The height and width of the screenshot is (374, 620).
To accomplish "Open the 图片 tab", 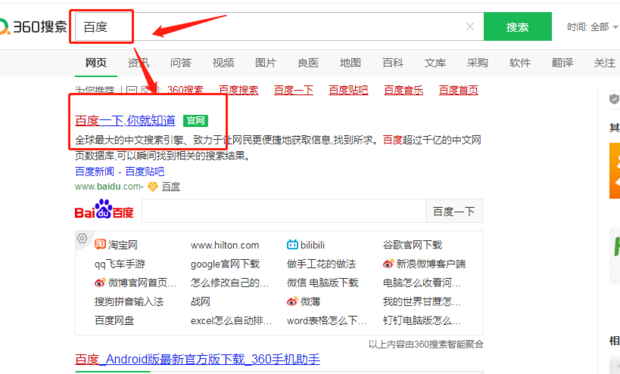I will (x=265, y=62).
